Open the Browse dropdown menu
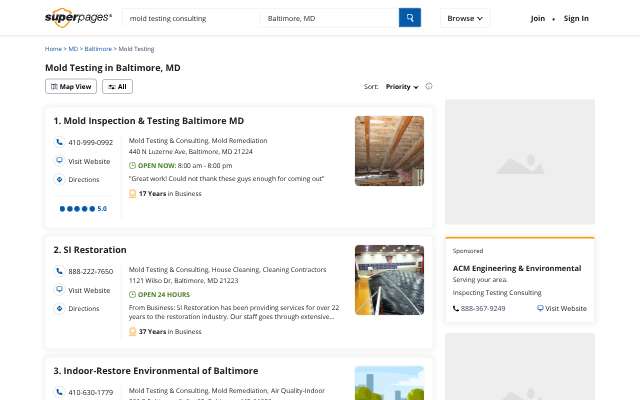Screen dimensions: 640x400 click(465, 18)
